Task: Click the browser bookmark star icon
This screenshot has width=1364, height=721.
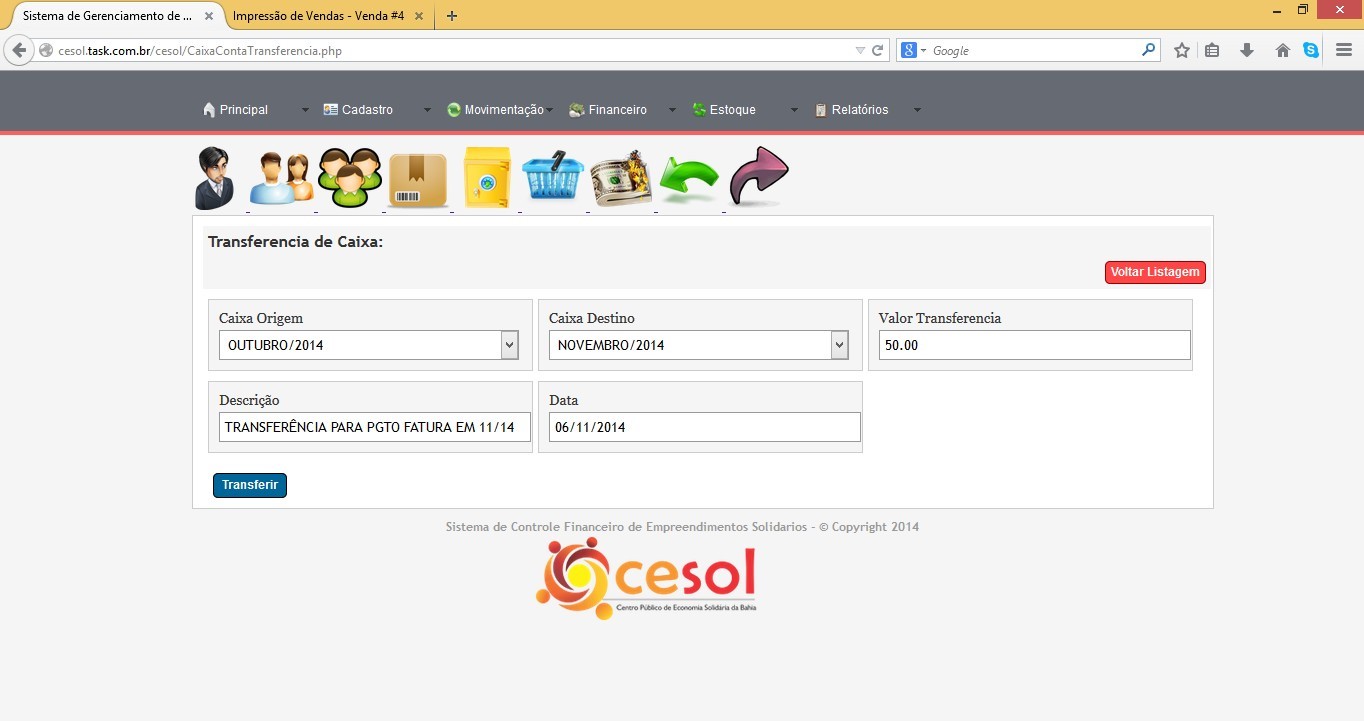Action: [1182, 50]
